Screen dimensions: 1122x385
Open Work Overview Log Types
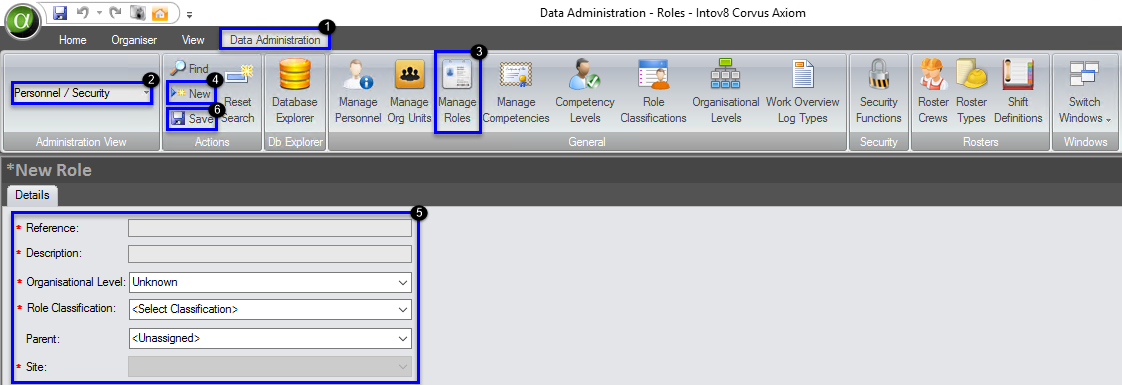tap(802, 92)
